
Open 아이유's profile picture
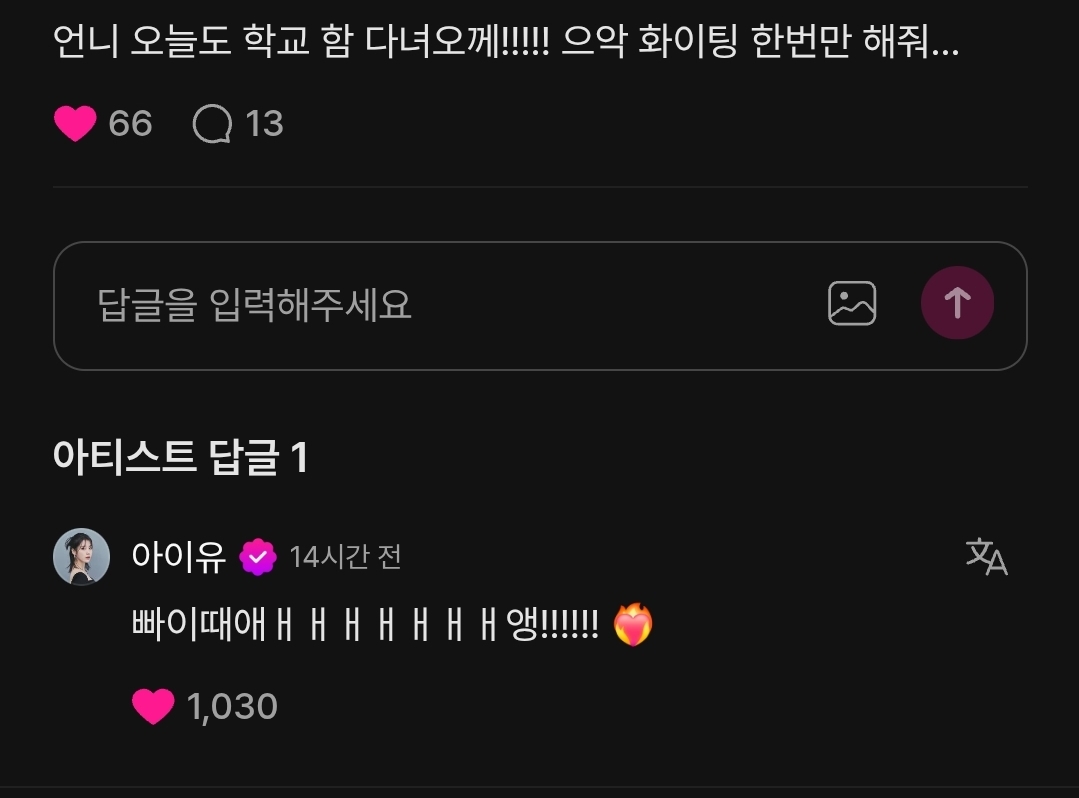coord(82,557)
